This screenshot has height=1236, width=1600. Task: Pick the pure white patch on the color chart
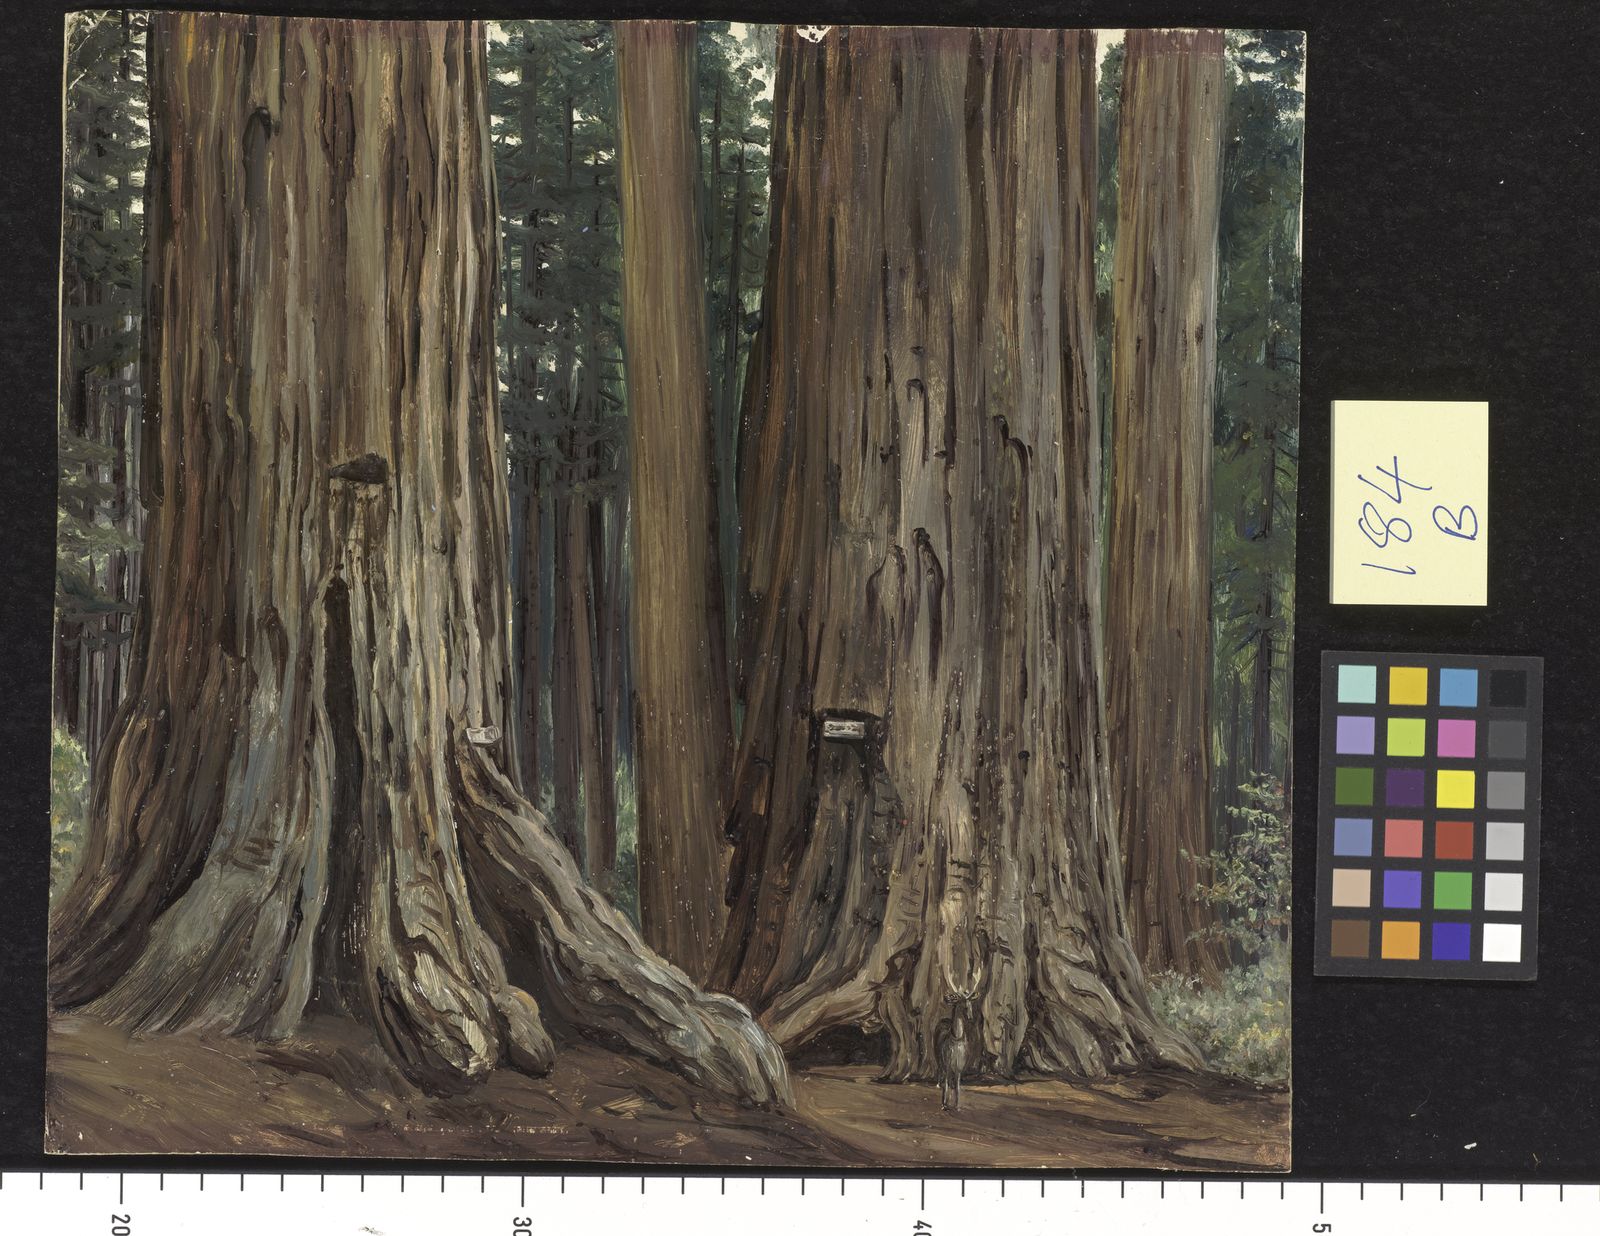click(x=1503, y=943)
